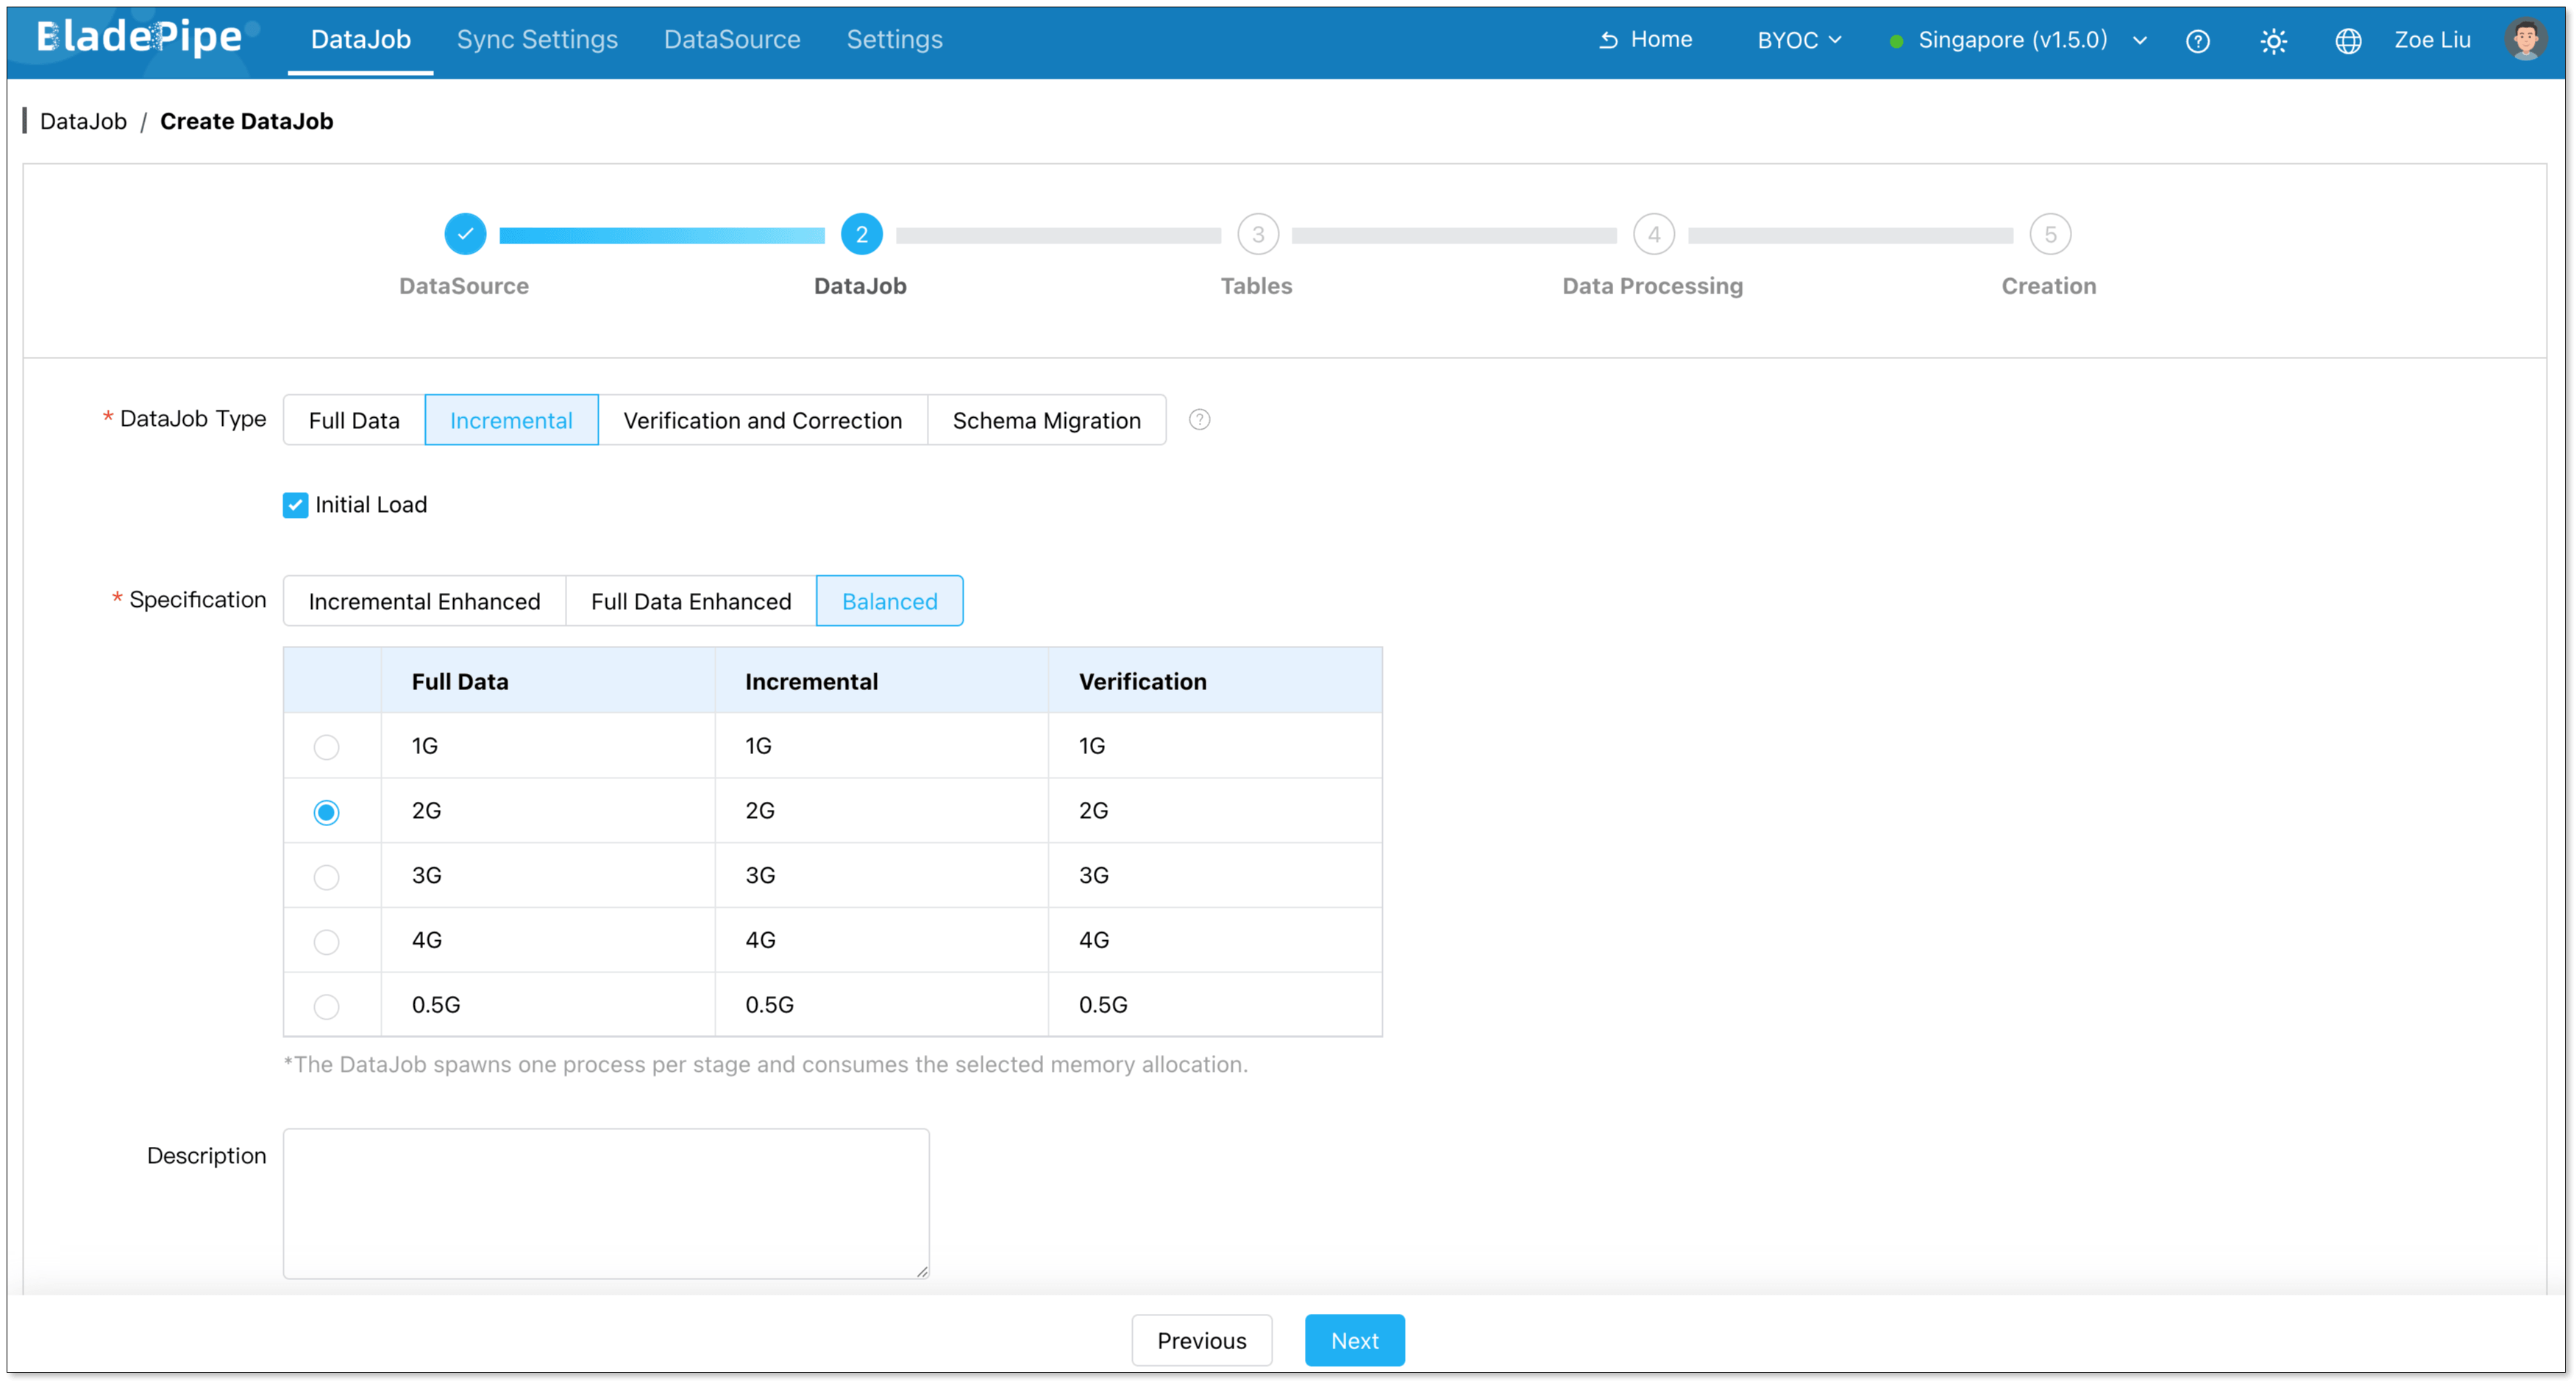The height and width of the screenshot is (1383, 2576).
Task: Expand the BYOC dropdown
Action: pyautogui.click(x=1798, y=40)
